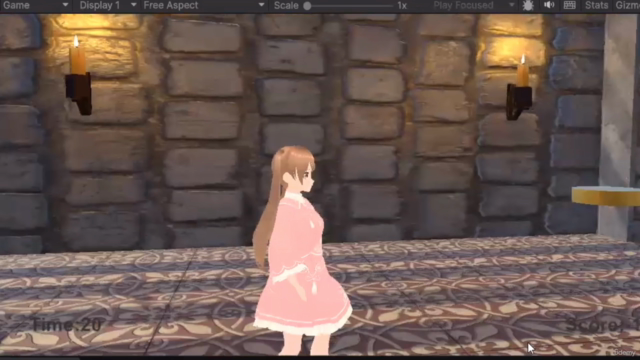Viewport: 640px width, 360px height.
Task: Open the Free Aspect resolution dropdown
Action: [x=204, y=5]
